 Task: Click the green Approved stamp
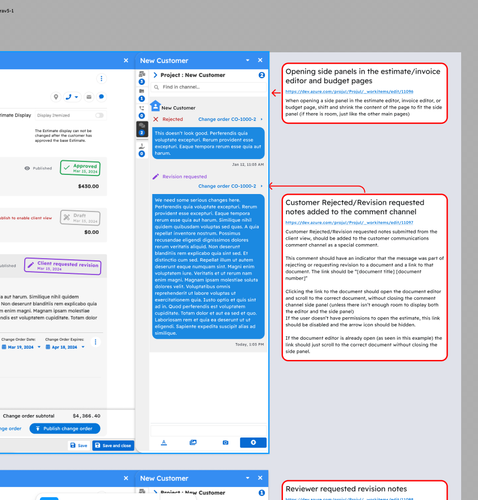click(80, 168)
